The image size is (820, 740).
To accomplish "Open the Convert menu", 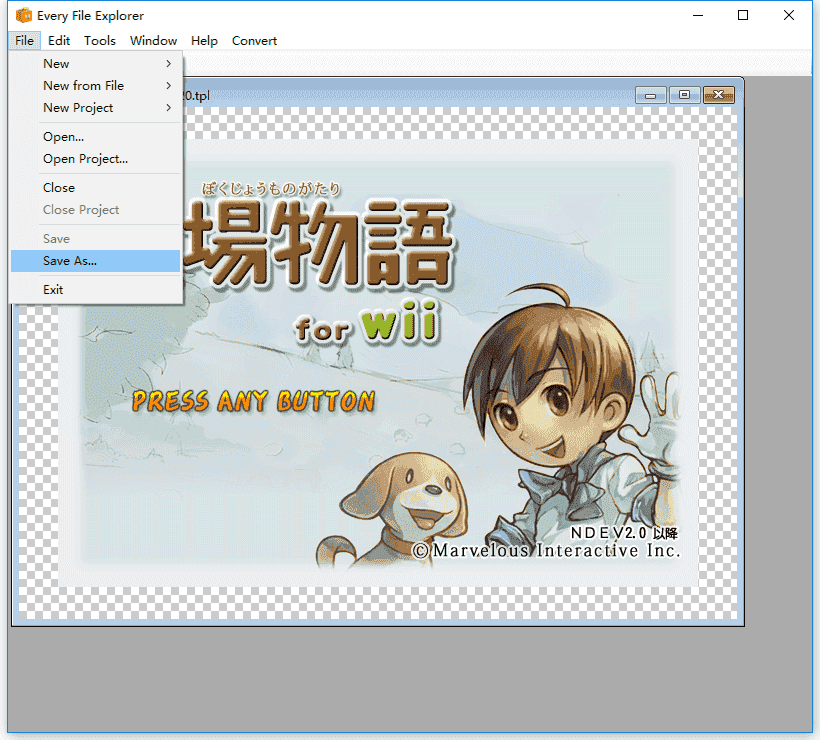I will pos(254,41).
